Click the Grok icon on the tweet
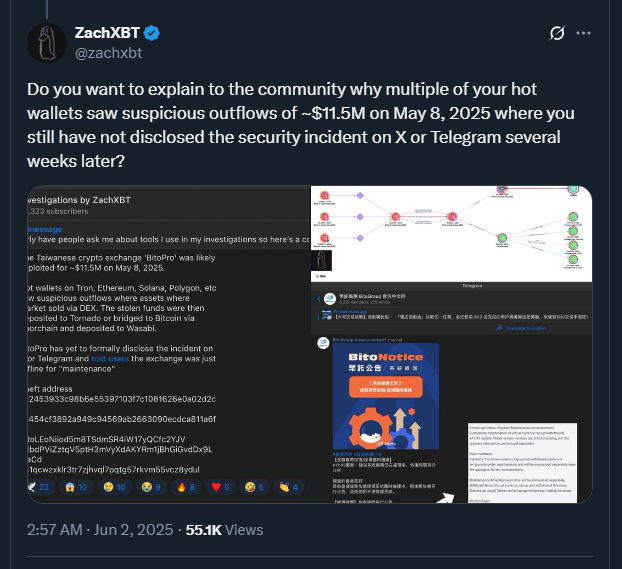 pos(558,34)
